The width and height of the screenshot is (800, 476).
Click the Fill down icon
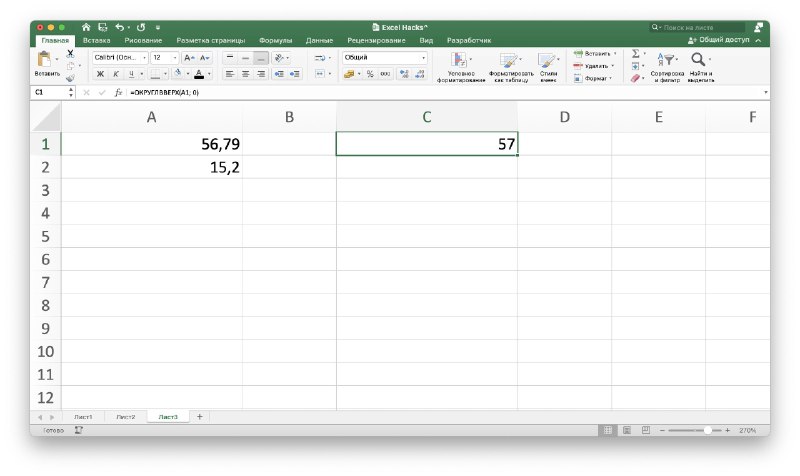tap(636, 66)
